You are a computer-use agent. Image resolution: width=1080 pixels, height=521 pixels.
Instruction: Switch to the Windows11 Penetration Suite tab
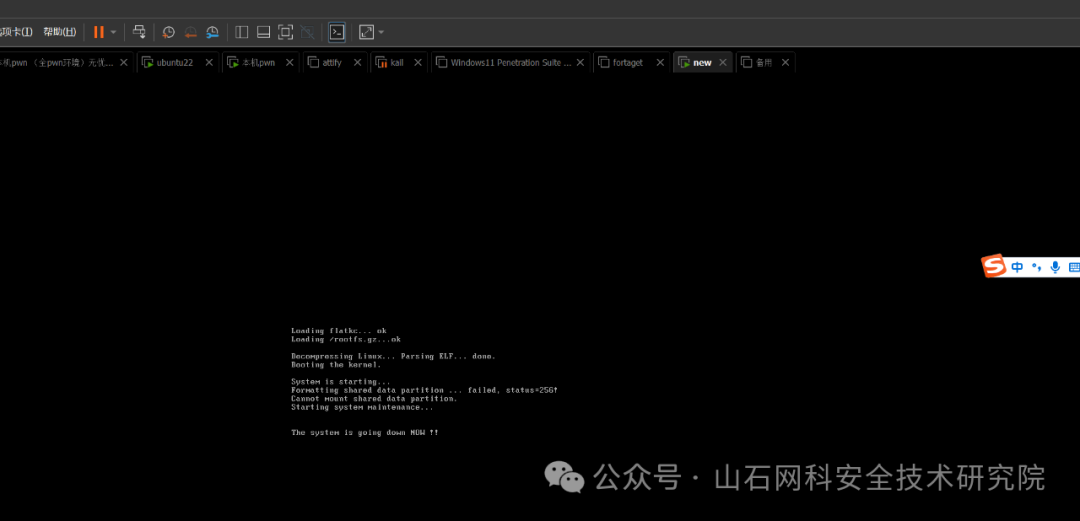click(510, 63)
